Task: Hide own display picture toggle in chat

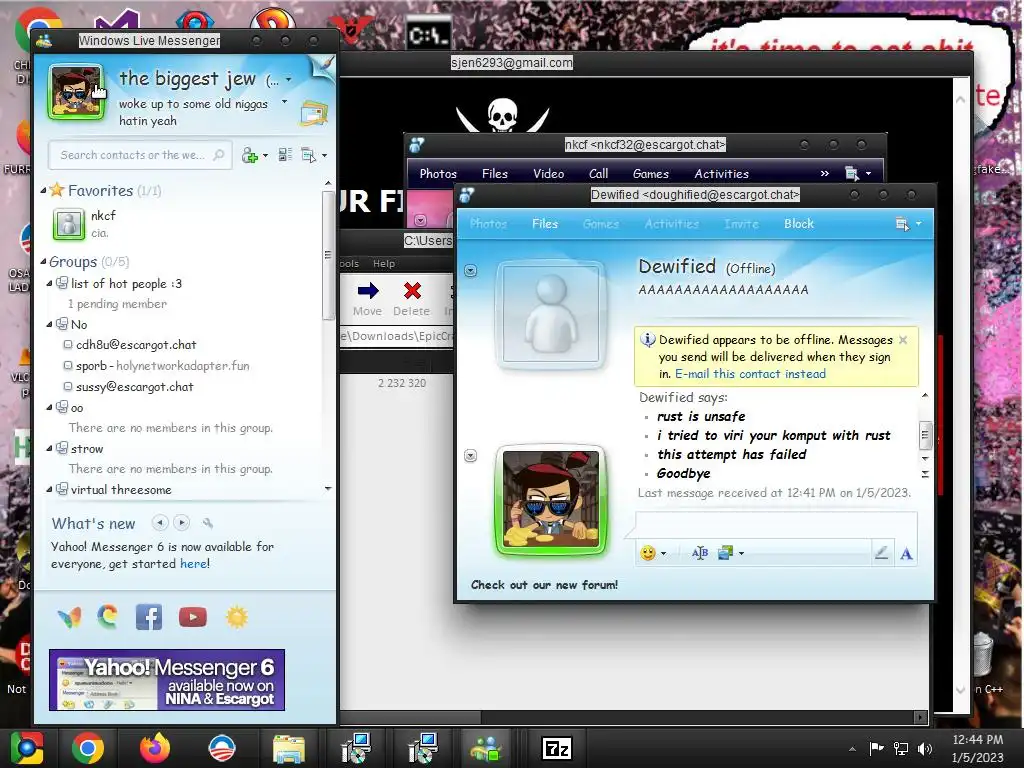Action: coord(470,455)
